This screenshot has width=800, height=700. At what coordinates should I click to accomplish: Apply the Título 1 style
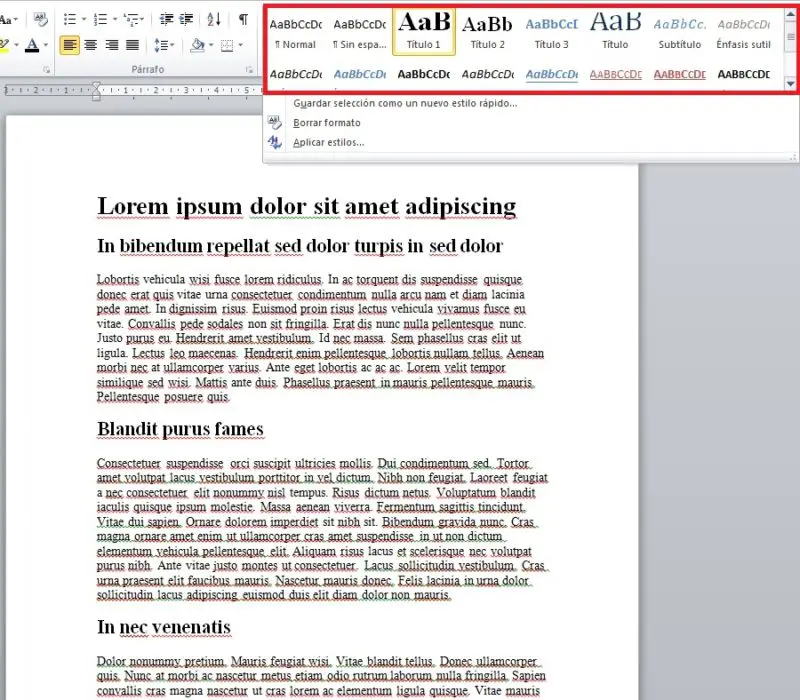click(424, 32)
